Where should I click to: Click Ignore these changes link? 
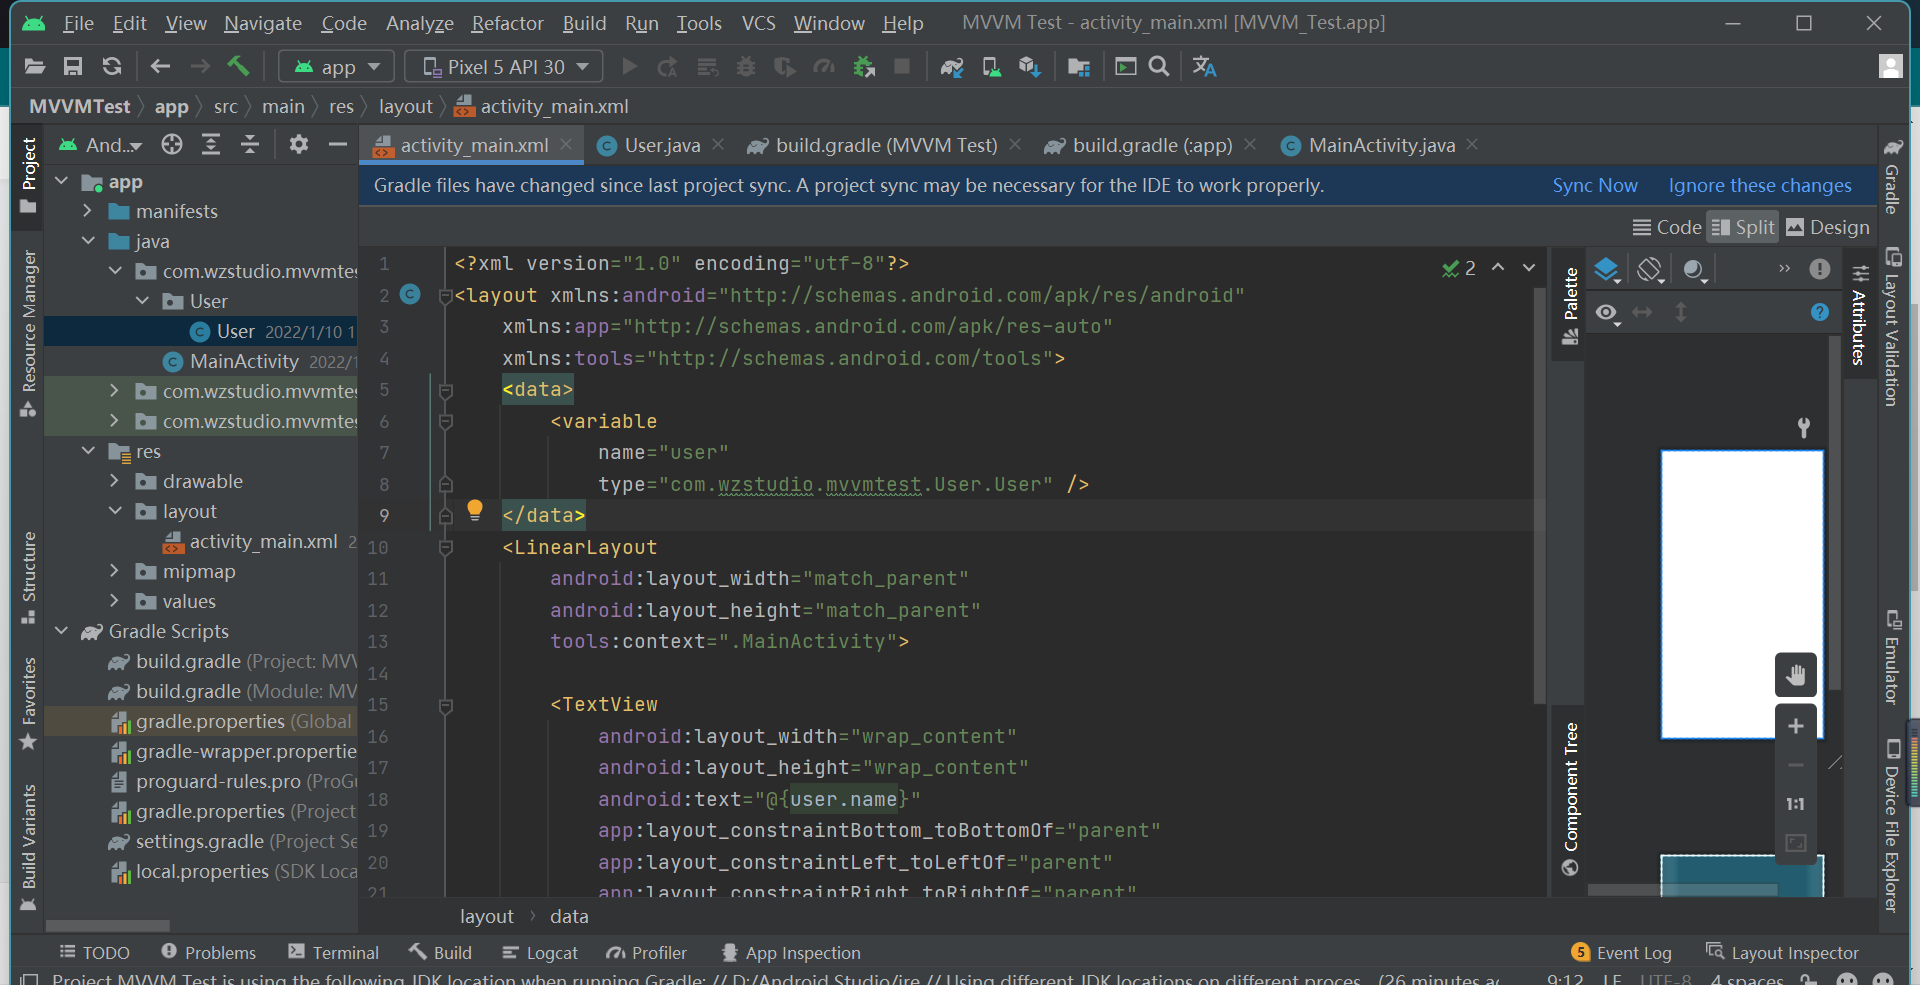pos(1760,185)
